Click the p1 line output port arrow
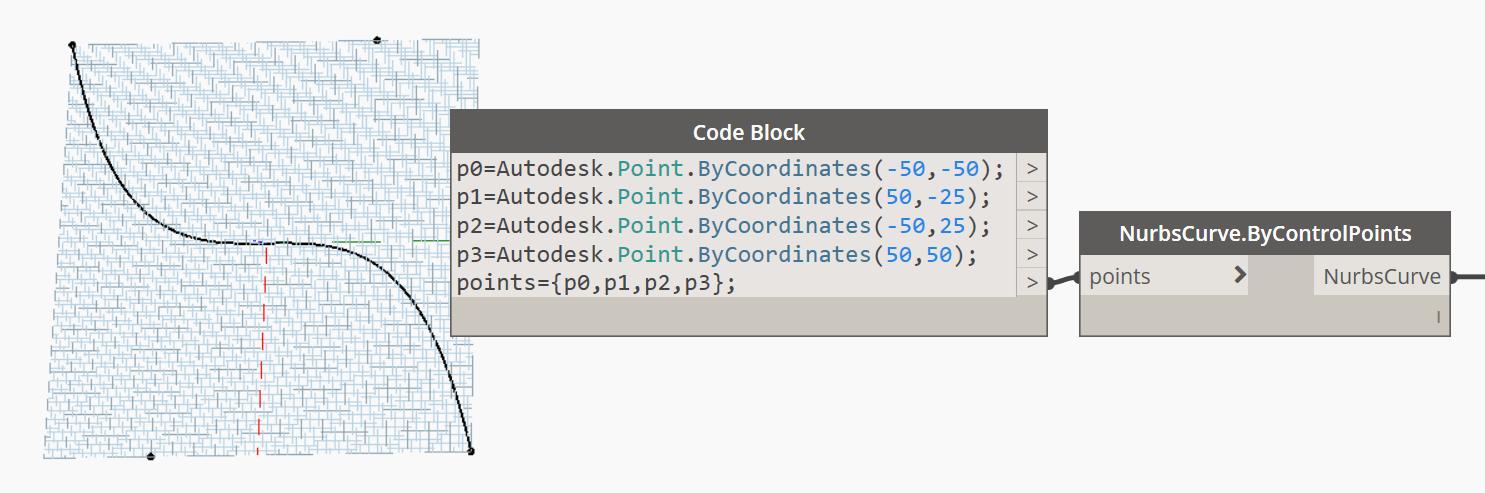Screen dimensions: 1485x493 1031,197
